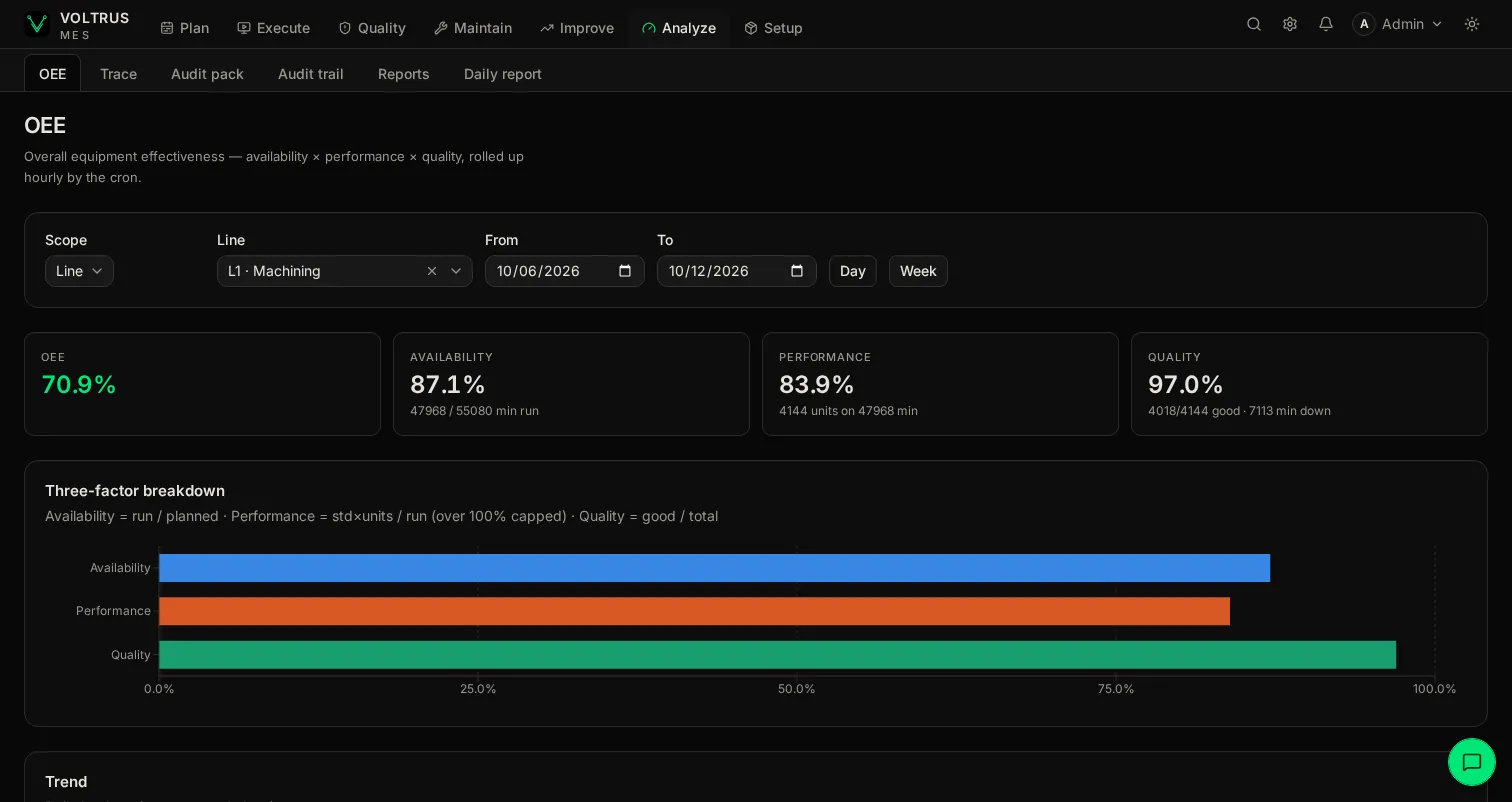Open the To date calendar picker icon
The width and height of the screenshot is (1512, 802).
[797, 271]
